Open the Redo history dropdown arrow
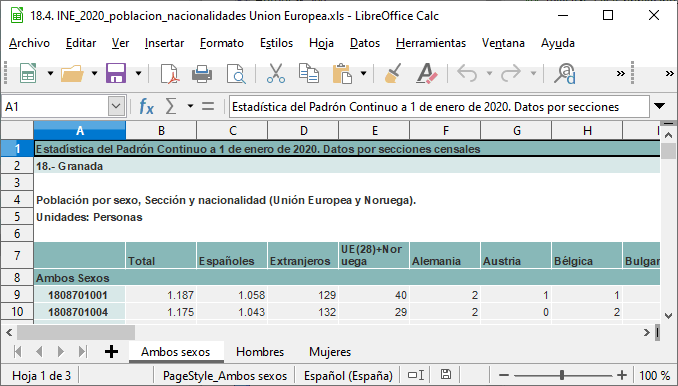This screenshot has height=386, width=678. tap(534, 73)
